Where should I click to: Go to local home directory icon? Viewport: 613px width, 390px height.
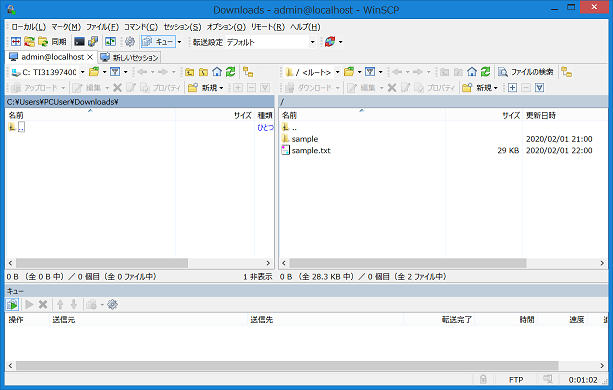click(217, 72)
